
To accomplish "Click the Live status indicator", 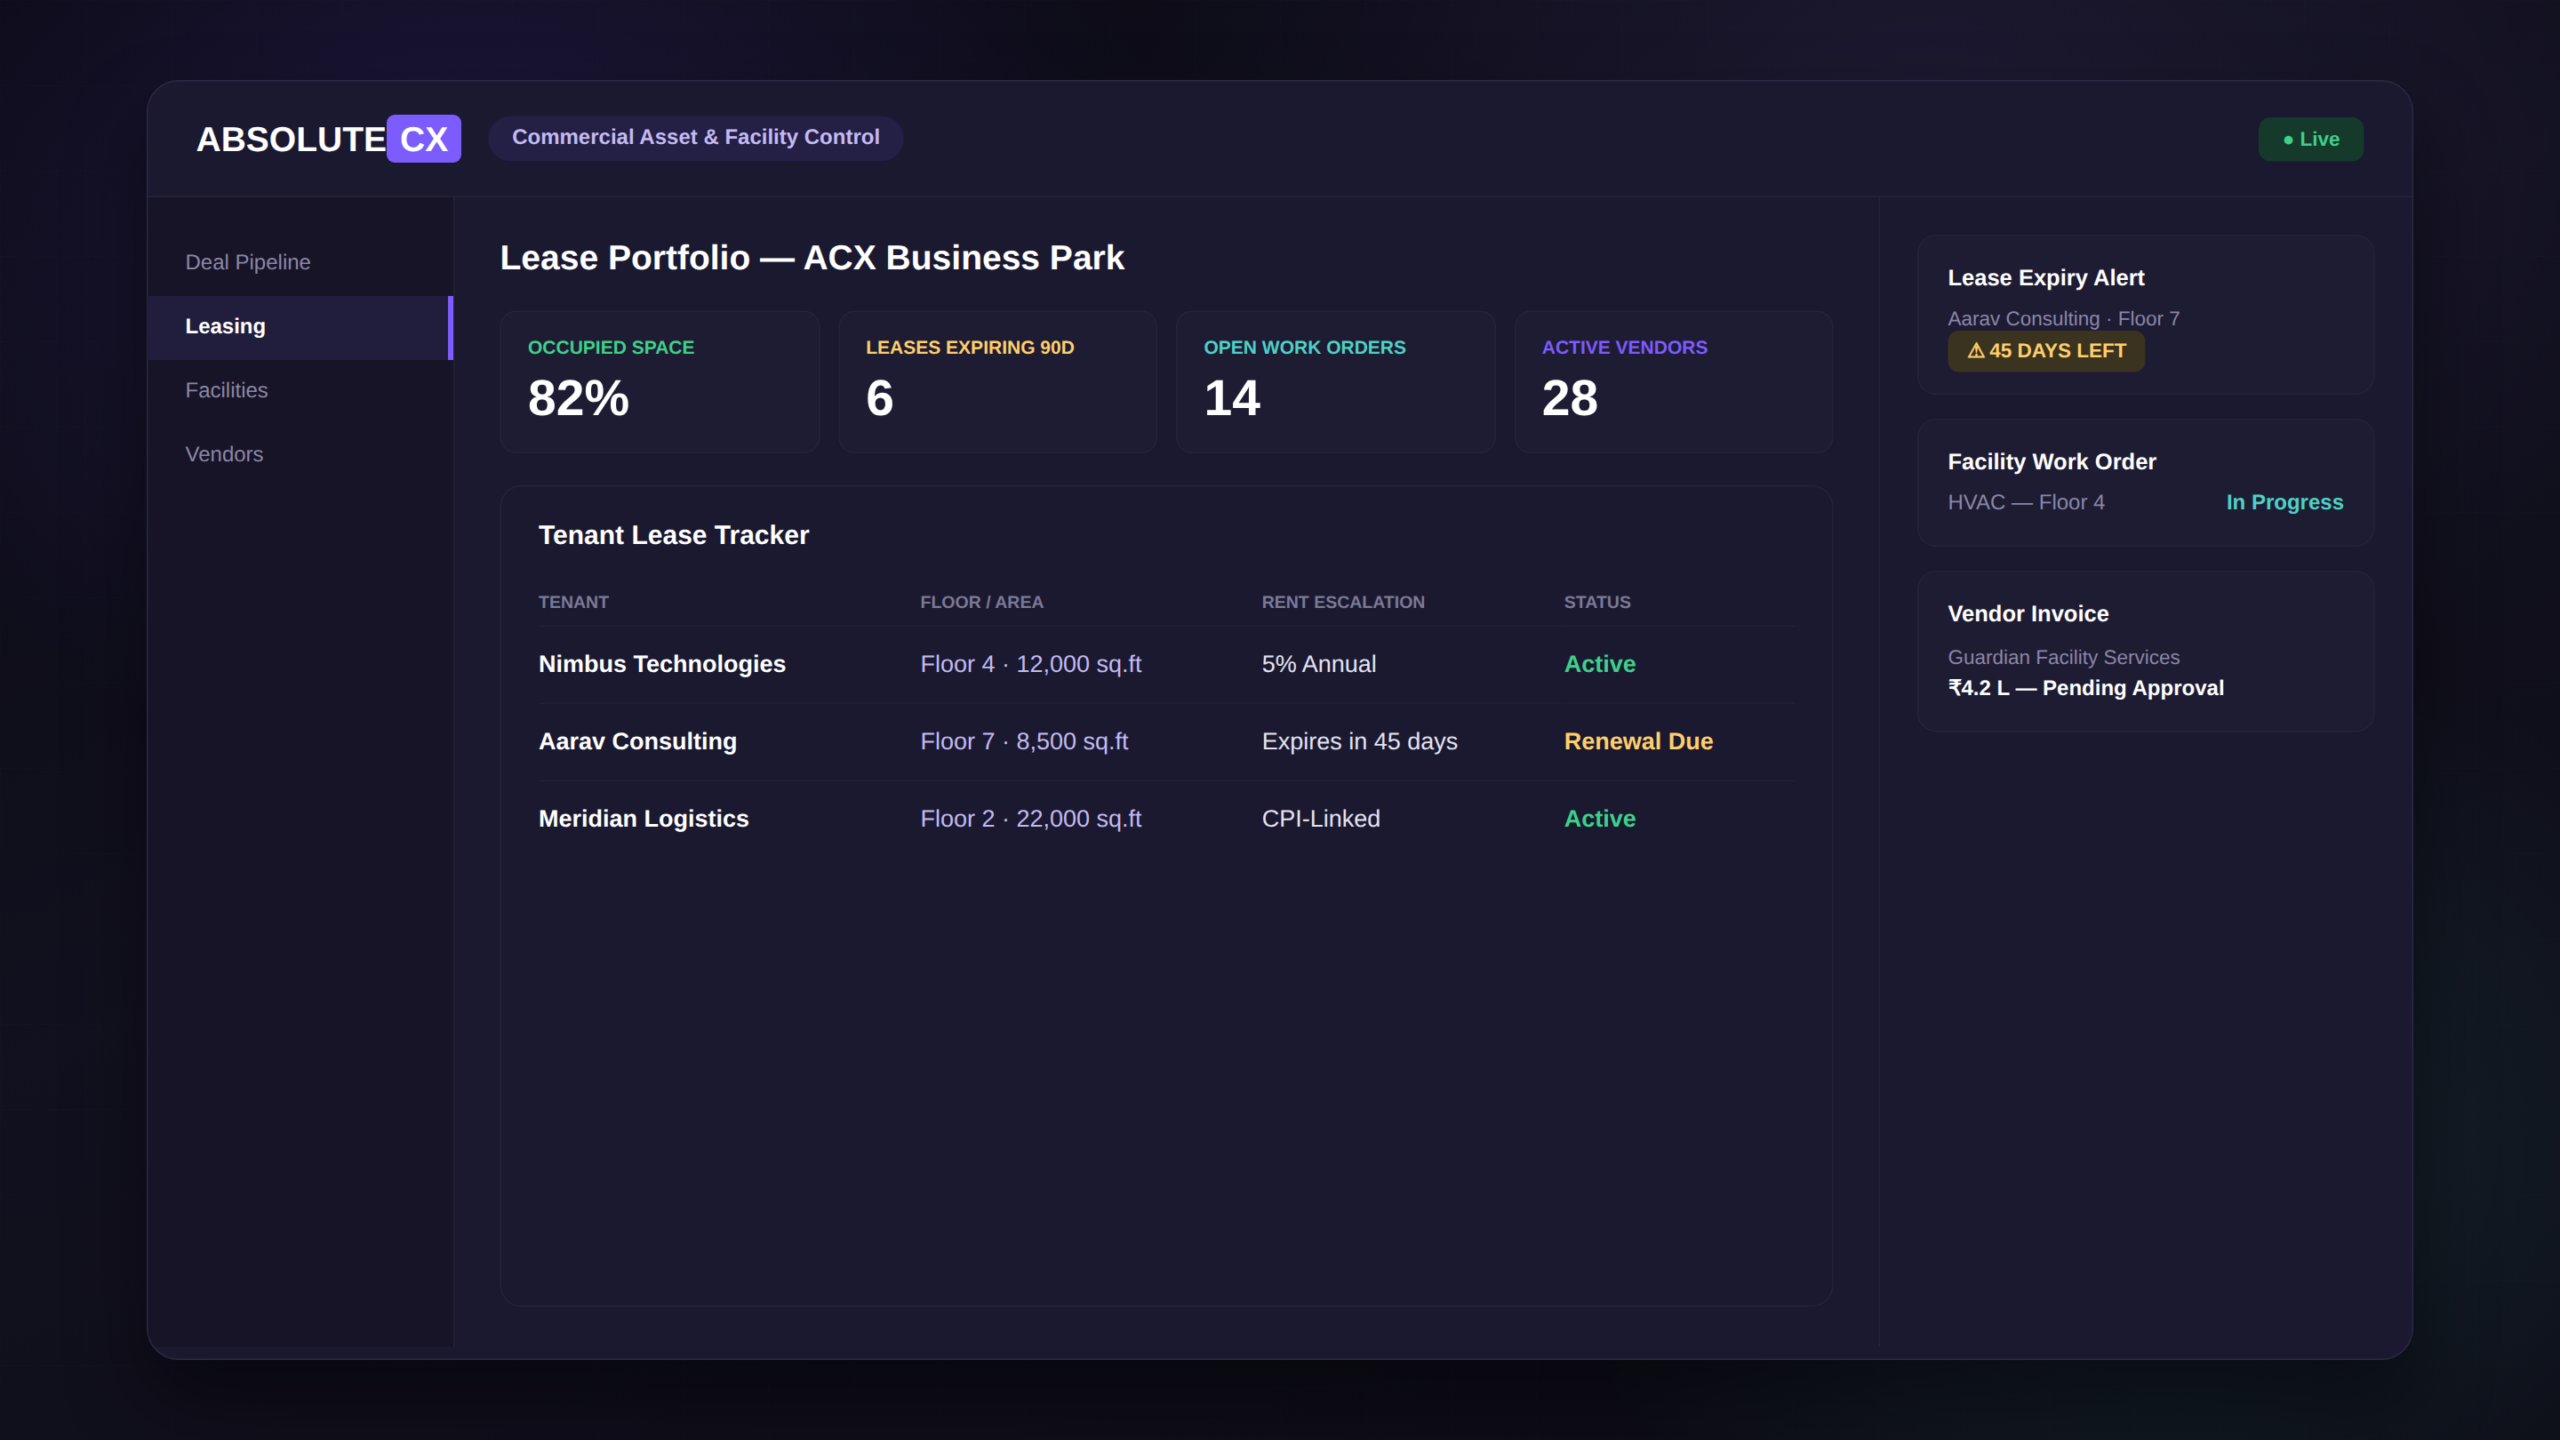I will (2311, 139).
